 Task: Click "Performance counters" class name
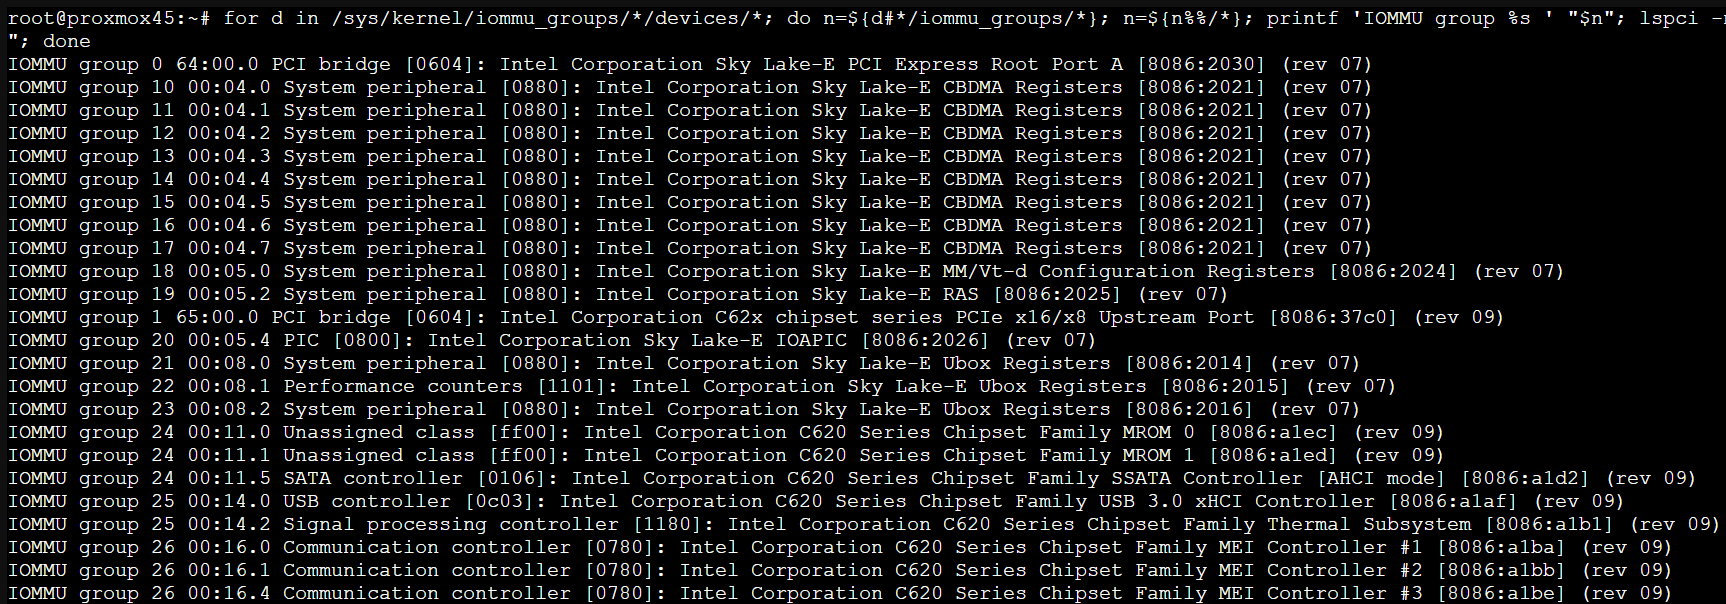pos(402,386)
